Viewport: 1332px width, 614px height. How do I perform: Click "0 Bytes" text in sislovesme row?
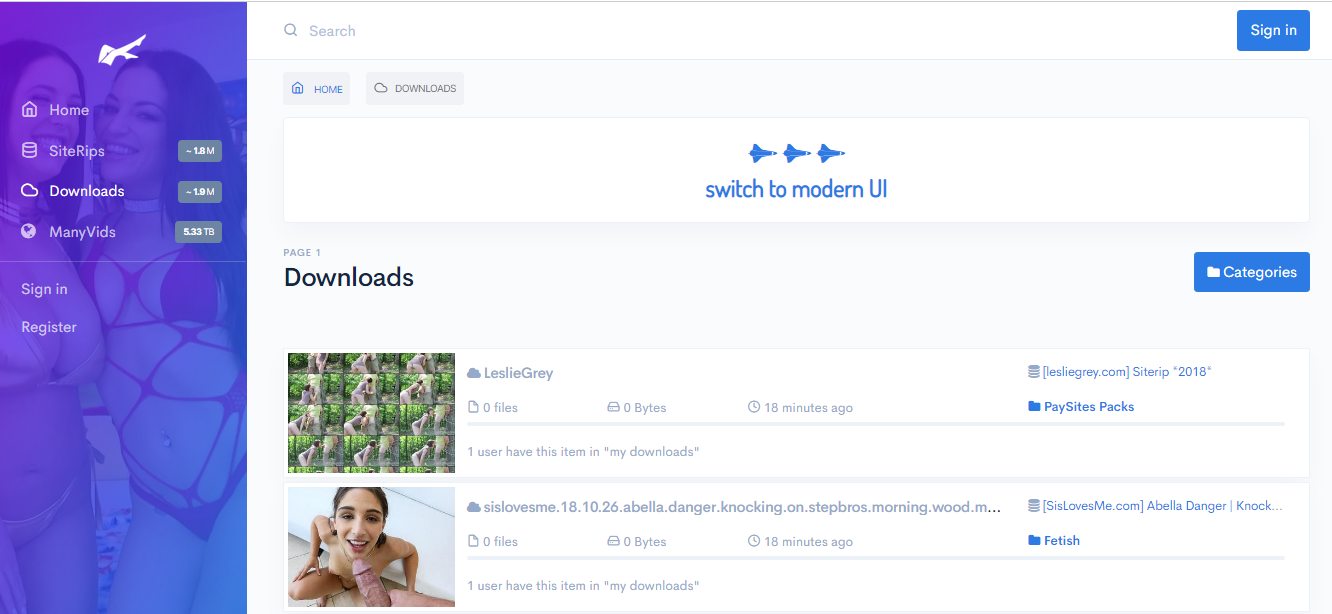(x=645, y=541)
